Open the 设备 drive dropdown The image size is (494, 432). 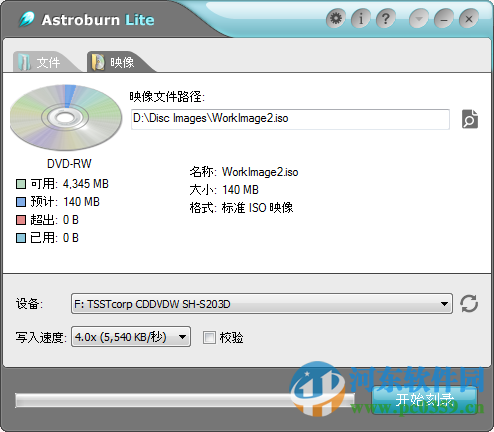[262, 304]
